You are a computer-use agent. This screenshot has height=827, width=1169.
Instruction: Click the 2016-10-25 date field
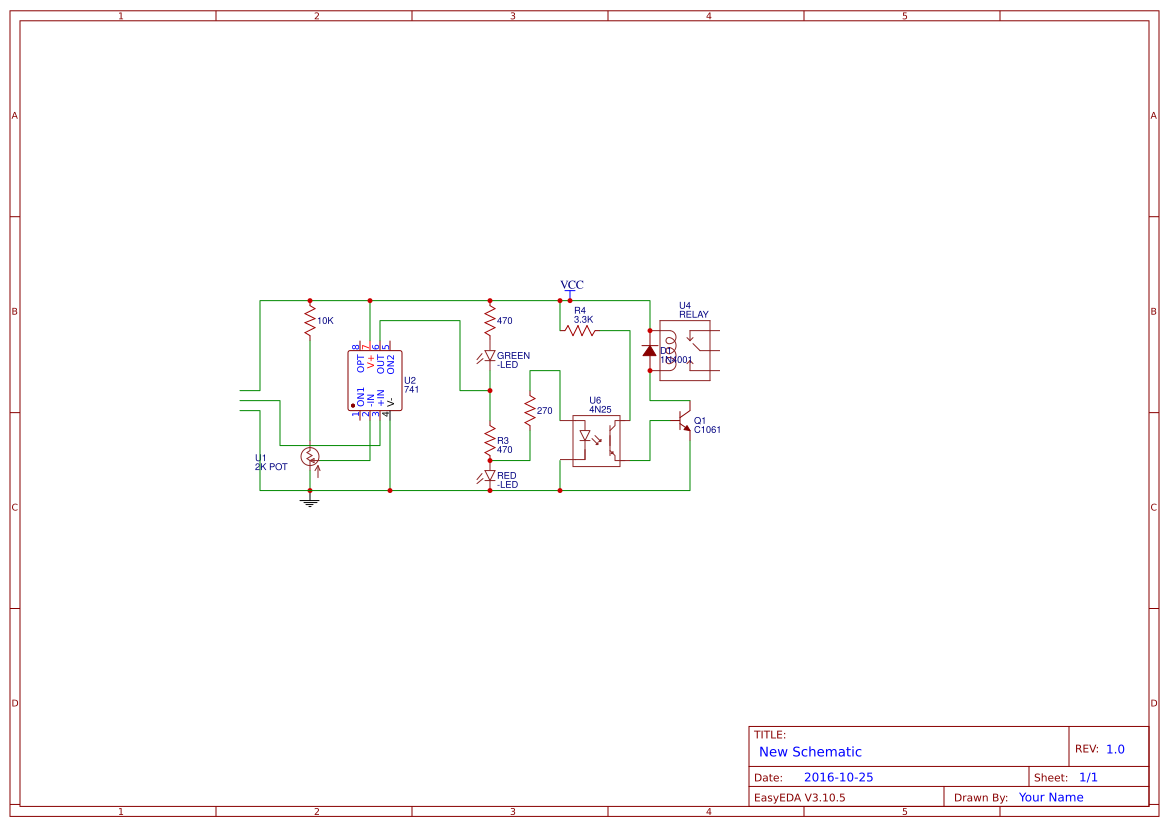[840, 776]
